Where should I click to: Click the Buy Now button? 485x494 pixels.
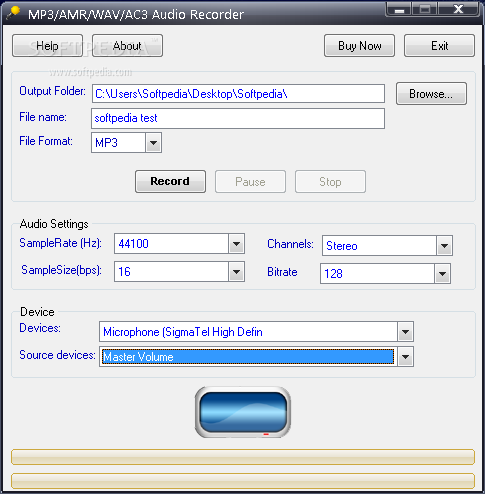pos(359,46)
